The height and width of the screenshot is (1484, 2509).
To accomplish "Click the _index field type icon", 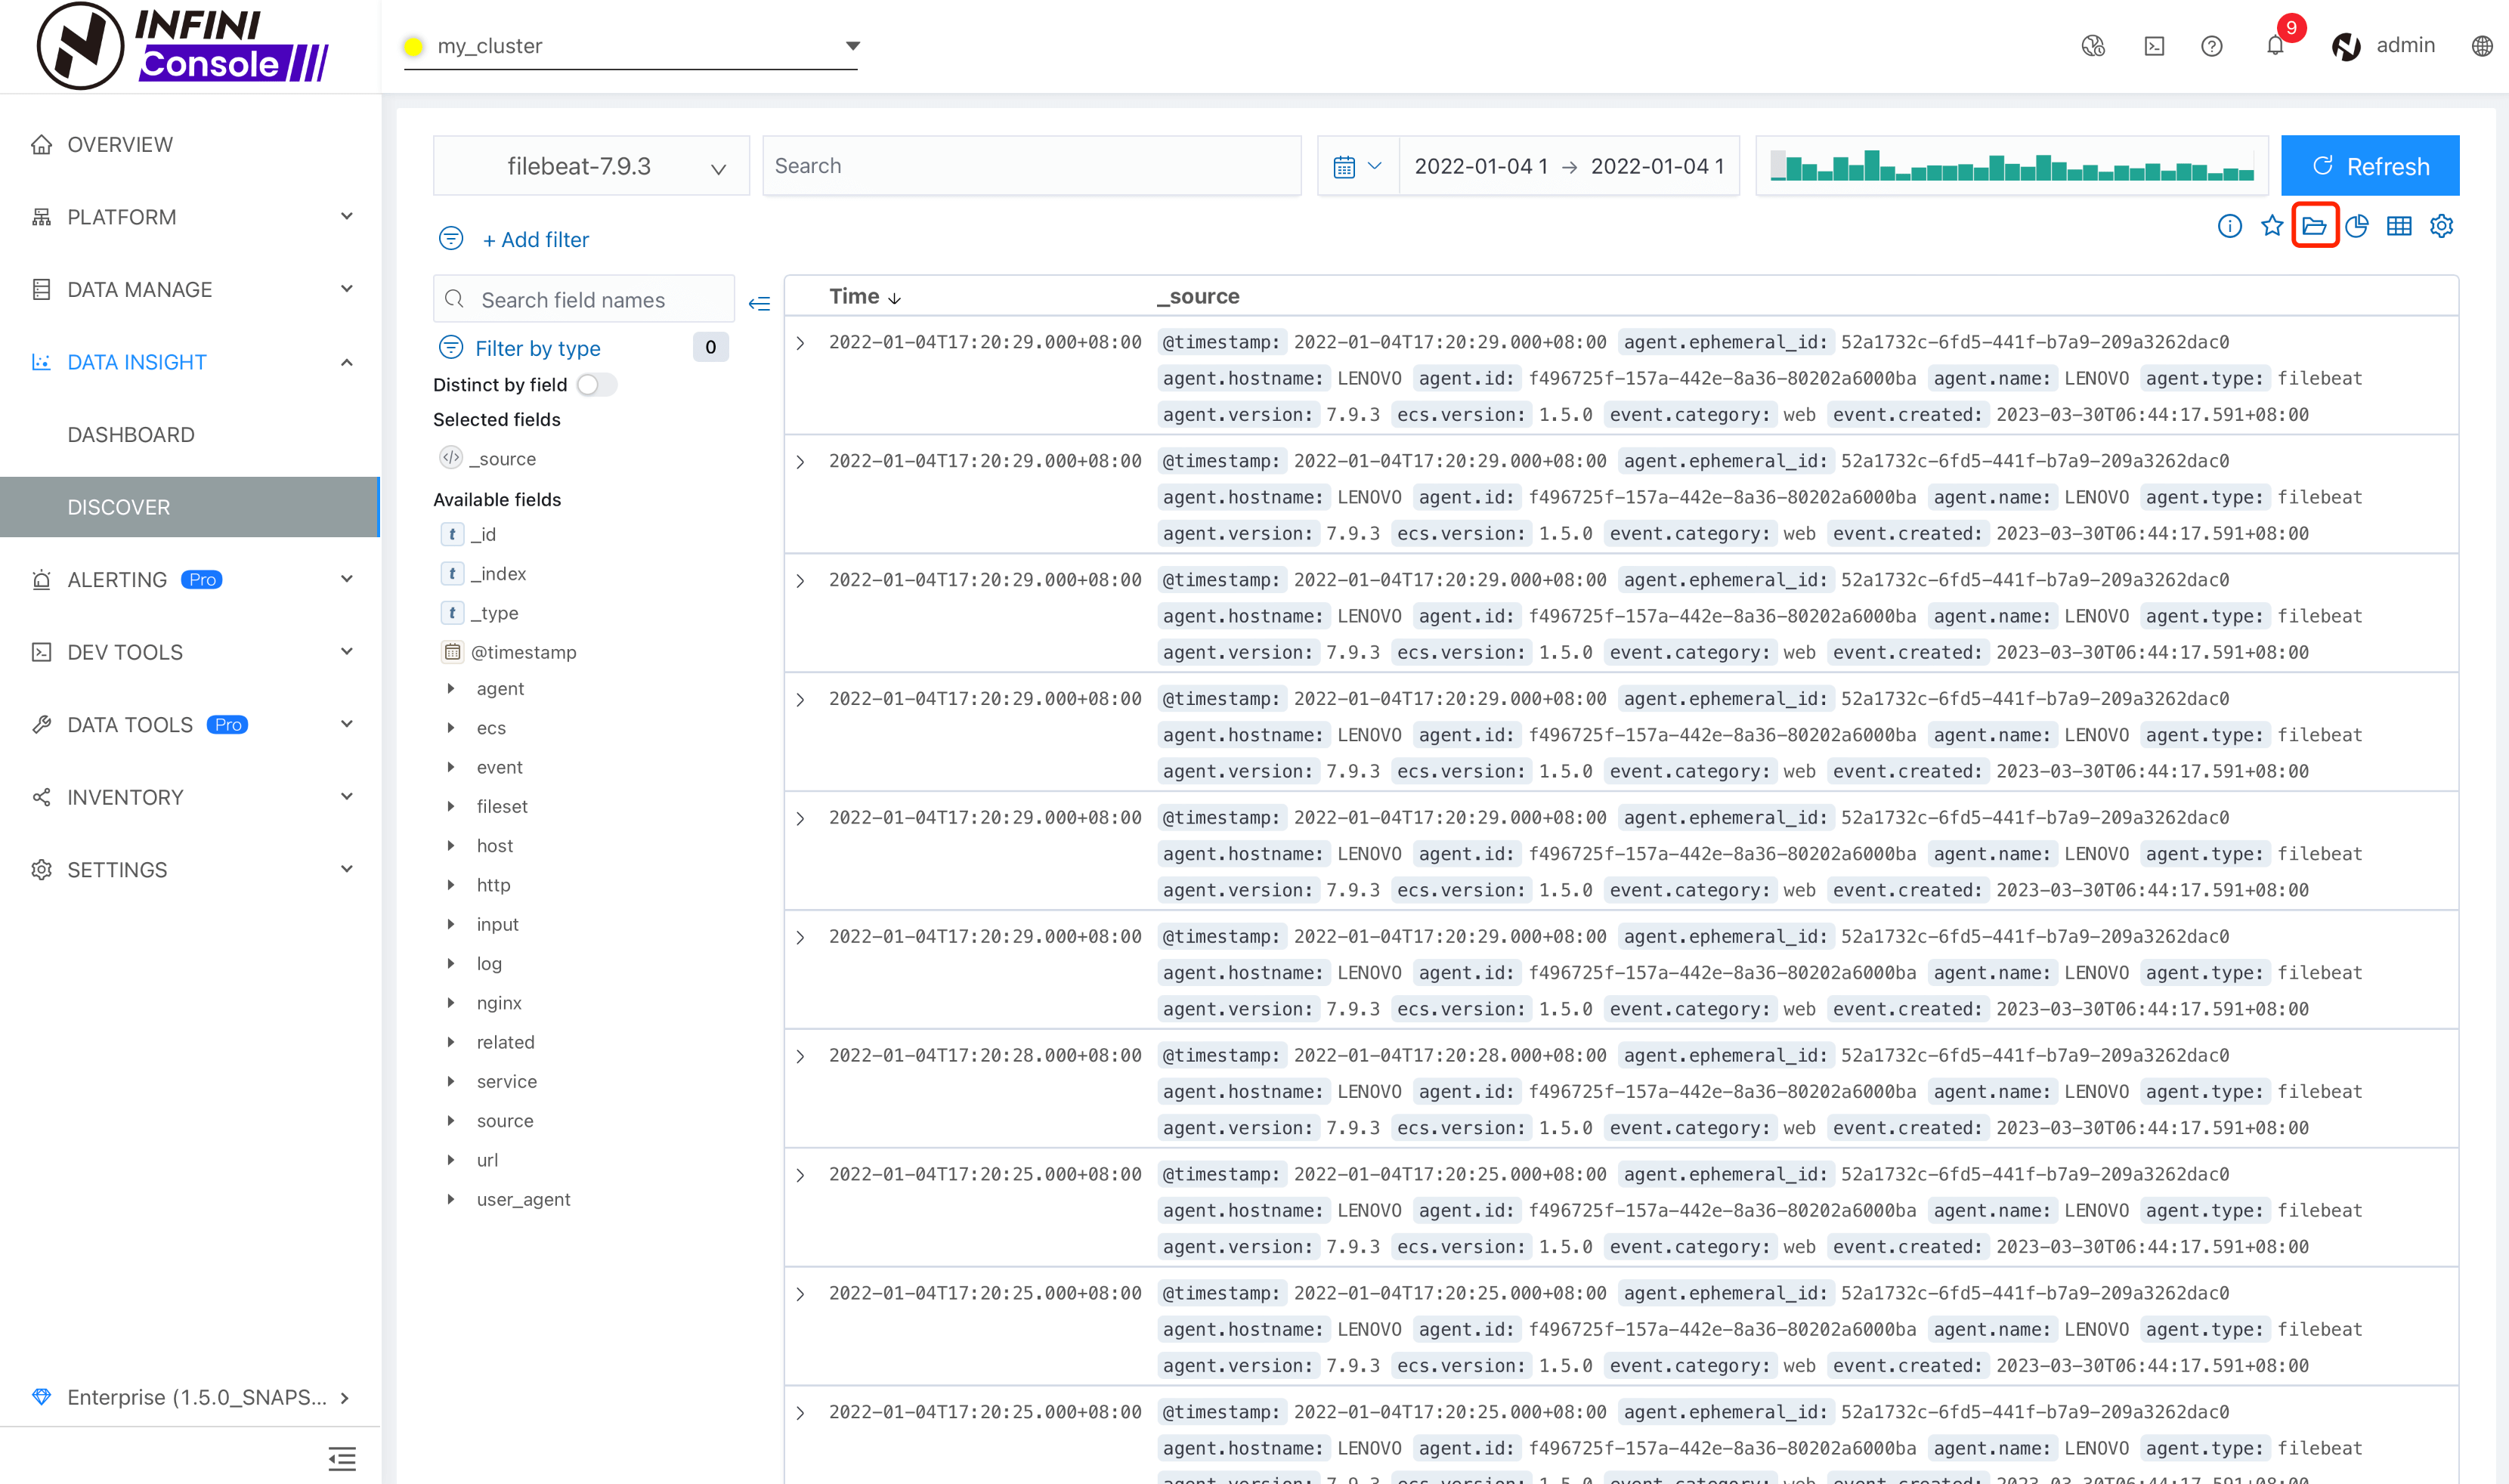I will (x=452, y=573).
